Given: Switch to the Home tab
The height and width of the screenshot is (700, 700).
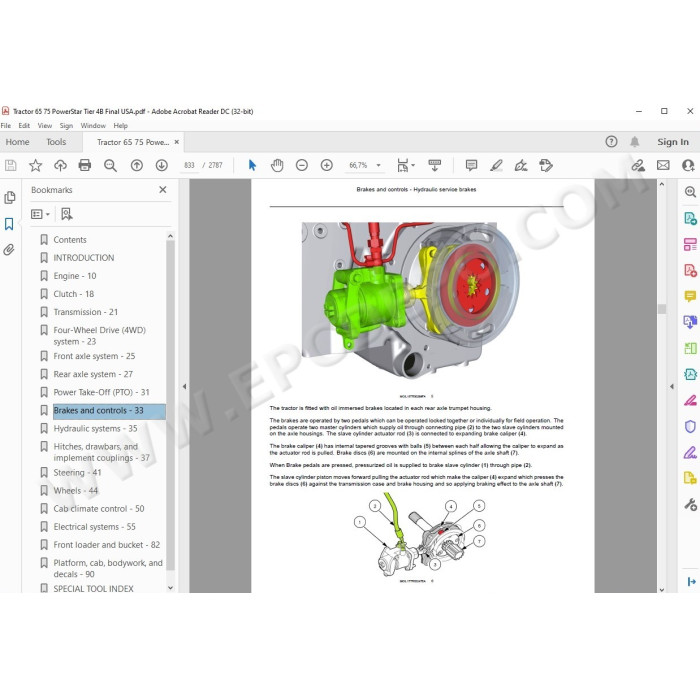Looking at the screenshot, I should 17,142.
